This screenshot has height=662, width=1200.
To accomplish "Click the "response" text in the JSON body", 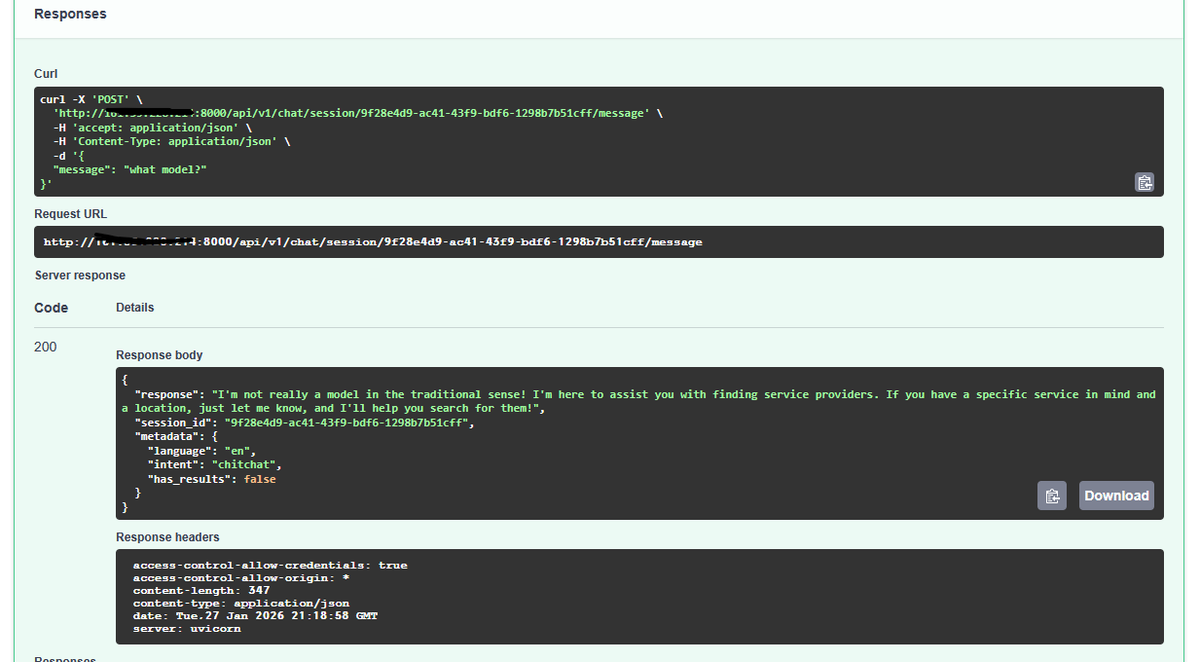I will pos(638,401).
